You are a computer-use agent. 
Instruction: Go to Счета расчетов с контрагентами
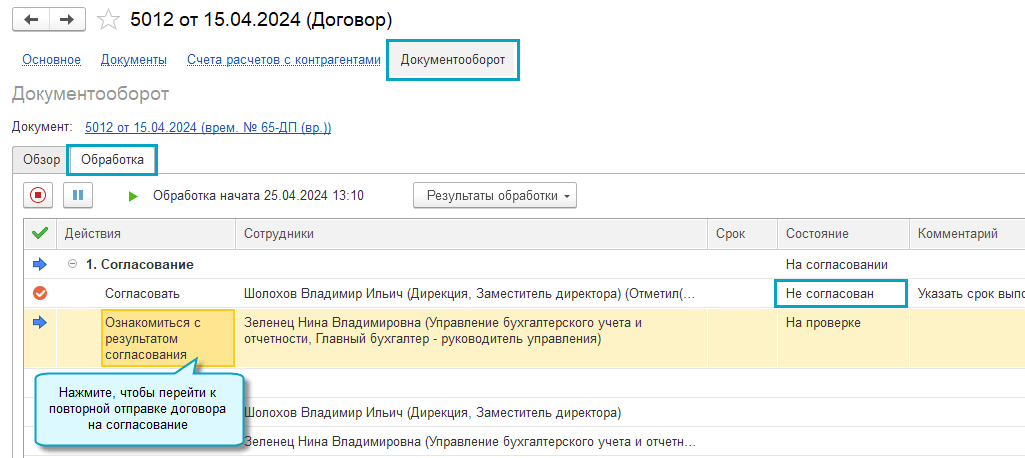pyautogui.click(x=284, y=60)
